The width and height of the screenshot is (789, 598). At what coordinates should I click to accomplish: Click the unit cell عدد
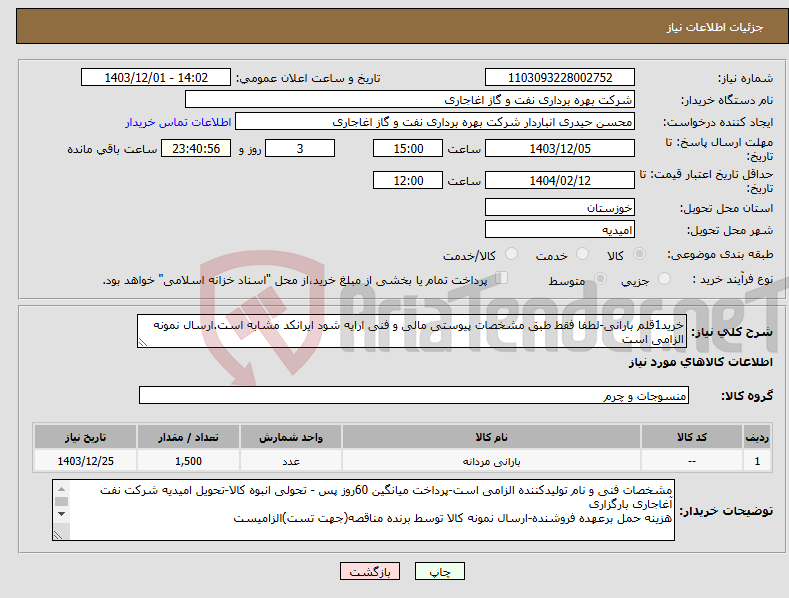click(x=291, y=461)
